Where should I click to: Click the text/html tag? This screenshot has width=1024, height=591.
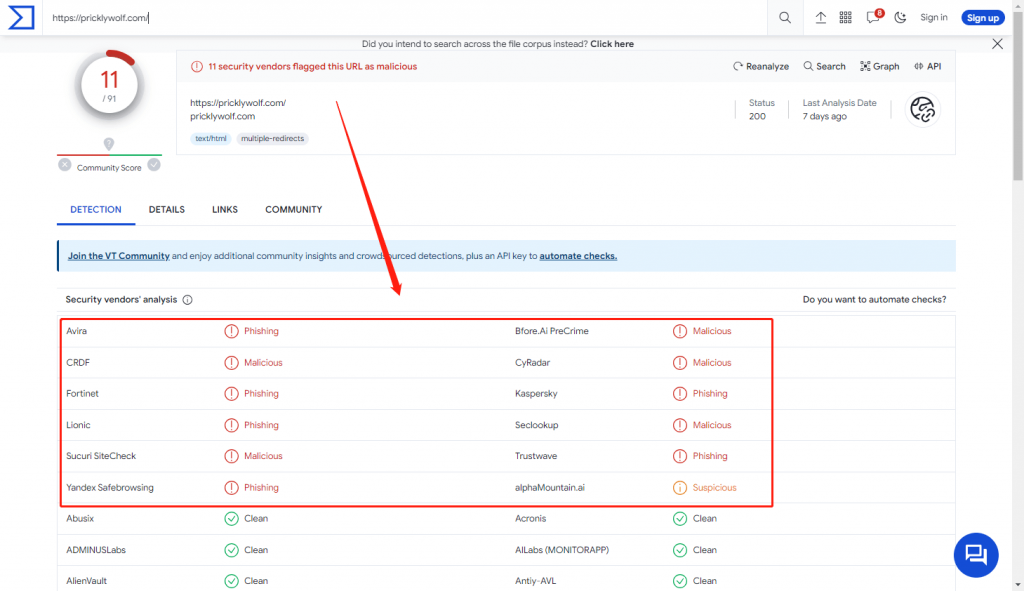click(210, 138)
